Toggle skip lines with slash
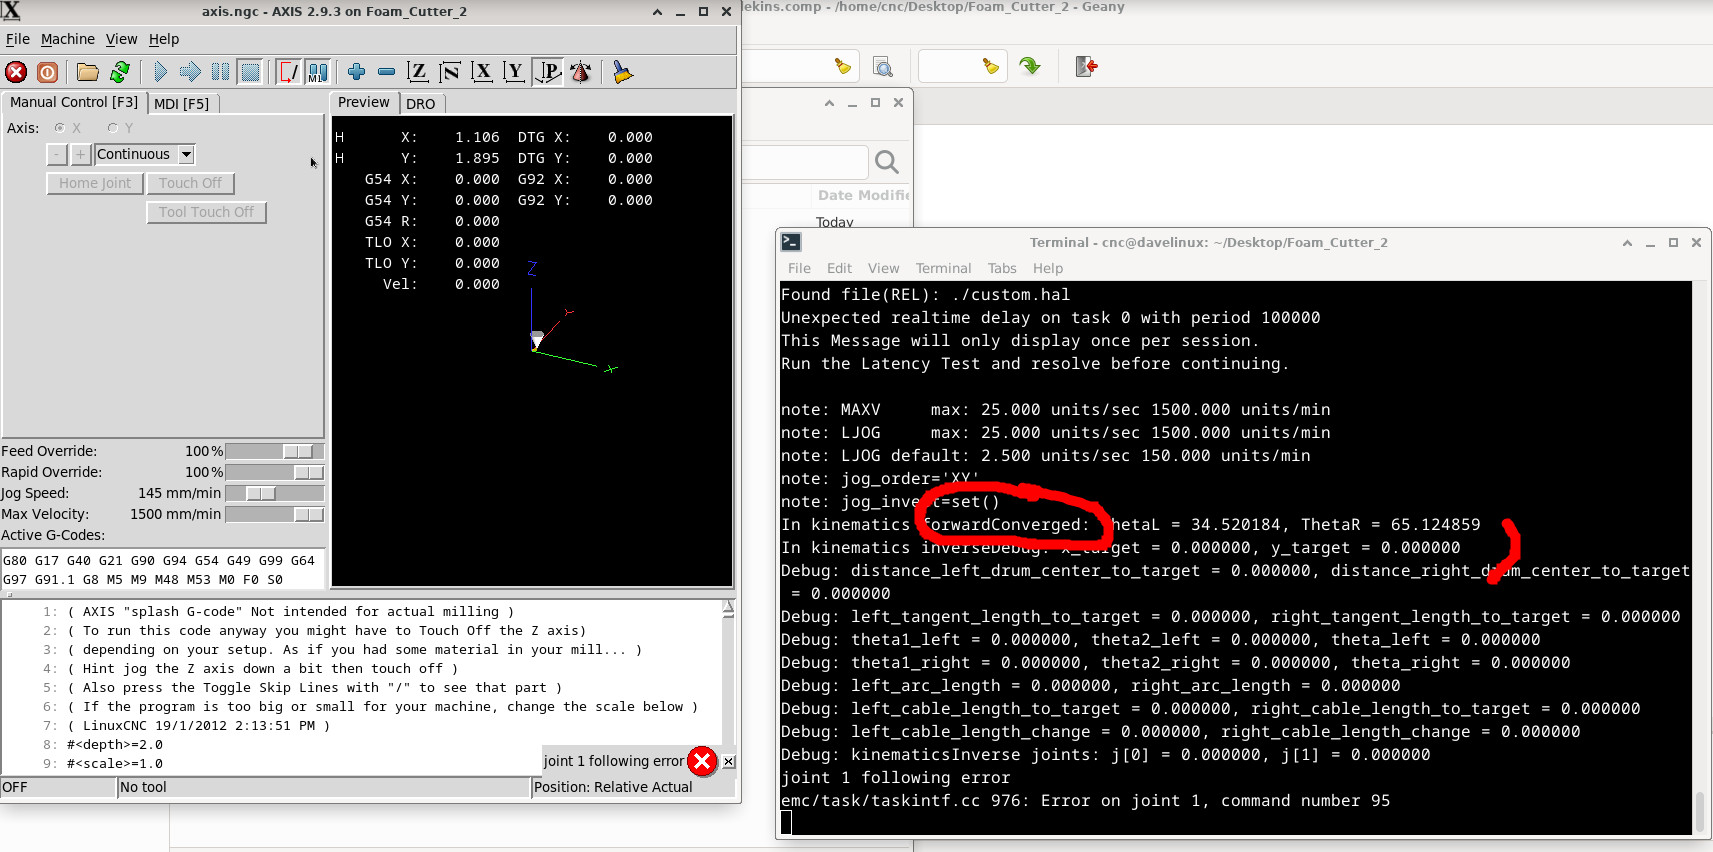Viewport: 1713px width, 852px height. click(x=288, y=72)
